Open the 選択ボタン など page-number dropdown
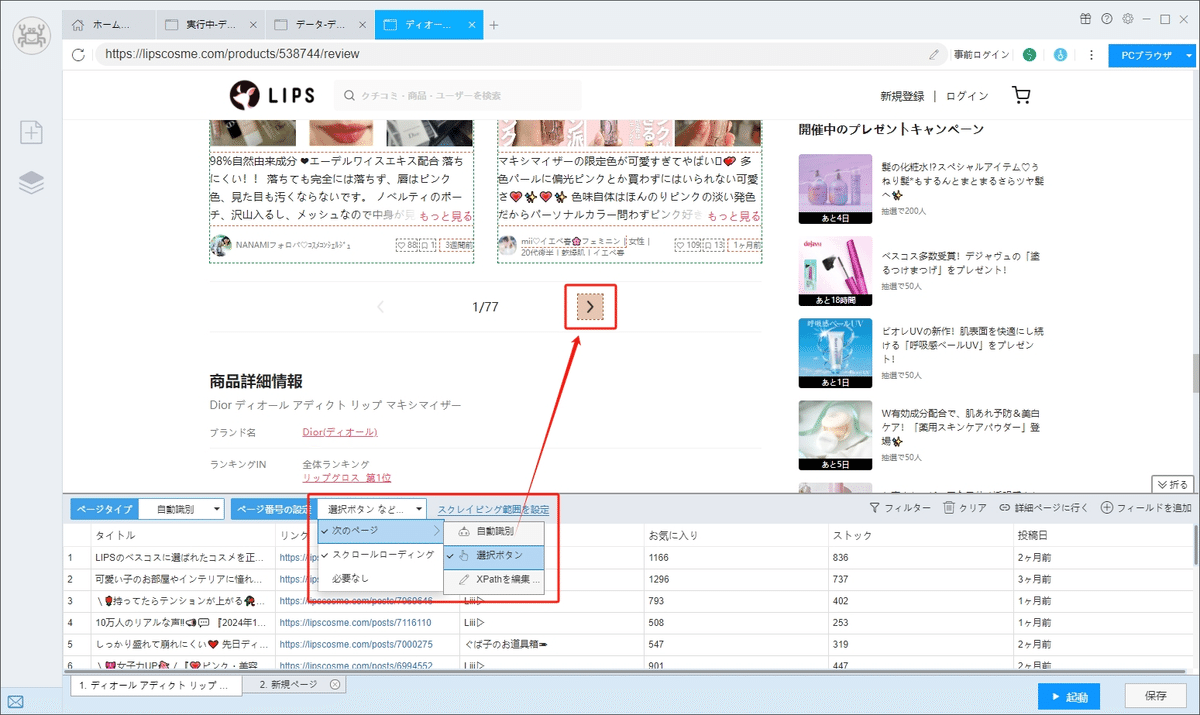This screenshot has width=1200, height=715. [373, 508]
